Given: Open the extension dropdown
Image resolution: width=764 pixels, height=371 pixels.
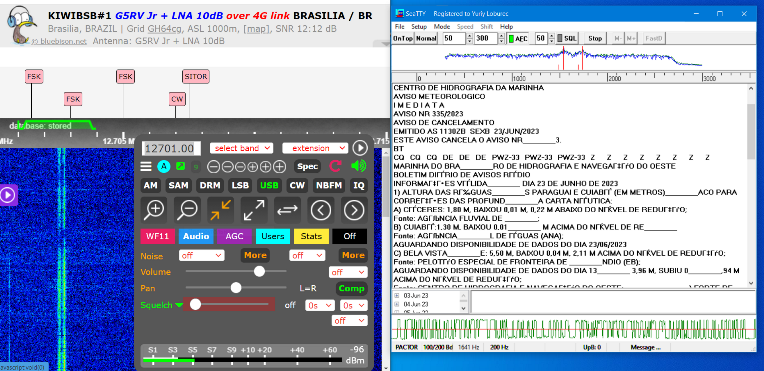Looking at the screenshot, I should (315, 148).
